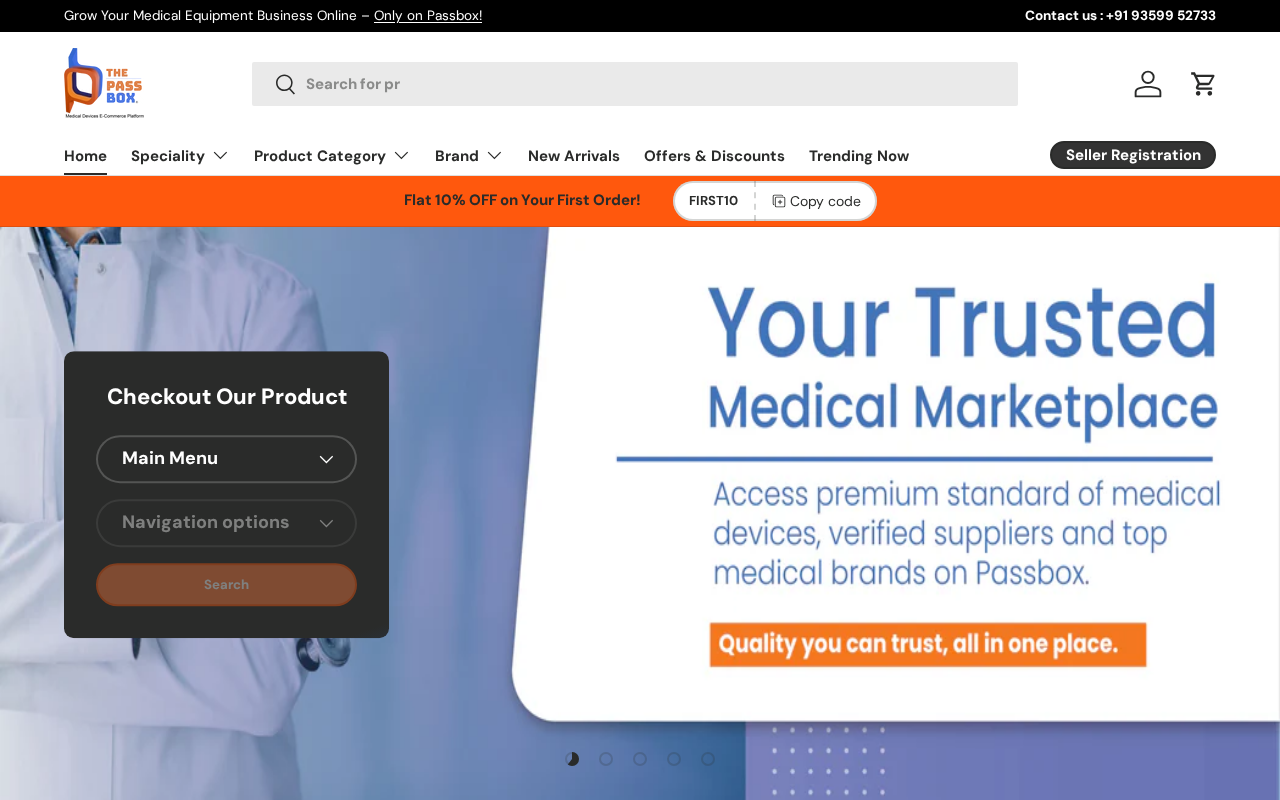Click the Product Category chevron arrow
1280x800 pixels.
tap(401, 156)
